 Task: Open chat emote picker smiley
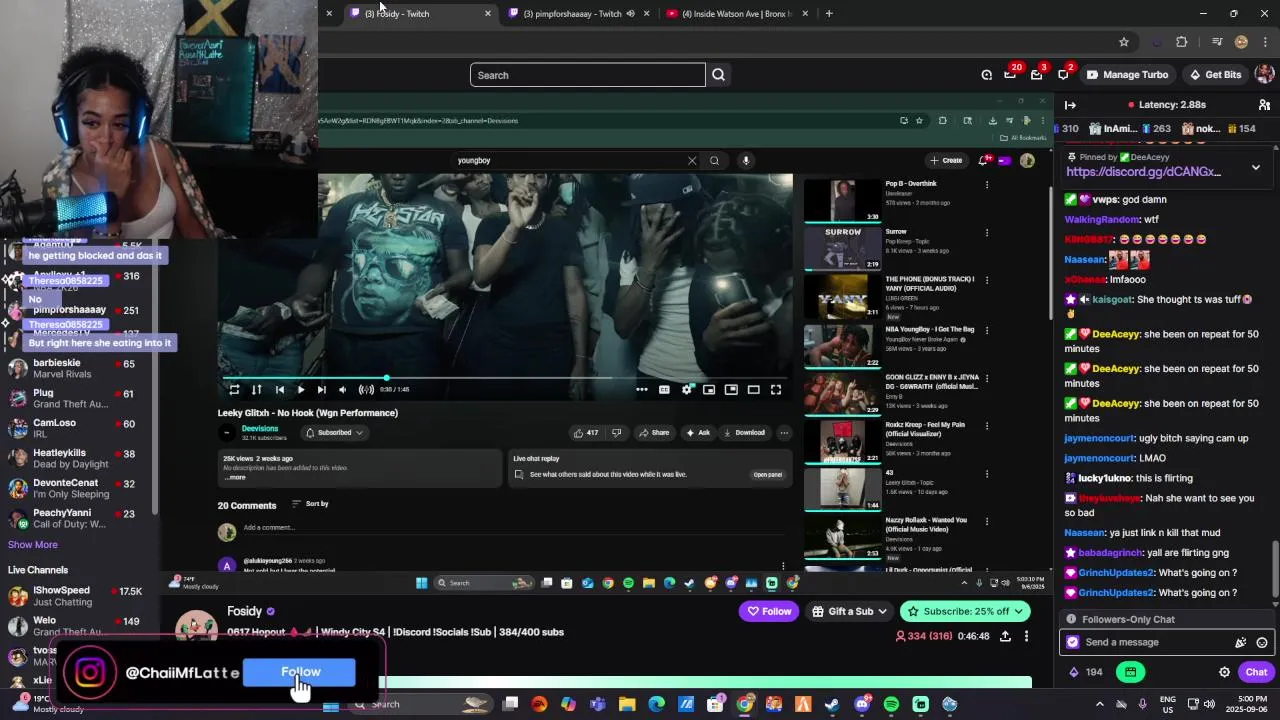1262,642
